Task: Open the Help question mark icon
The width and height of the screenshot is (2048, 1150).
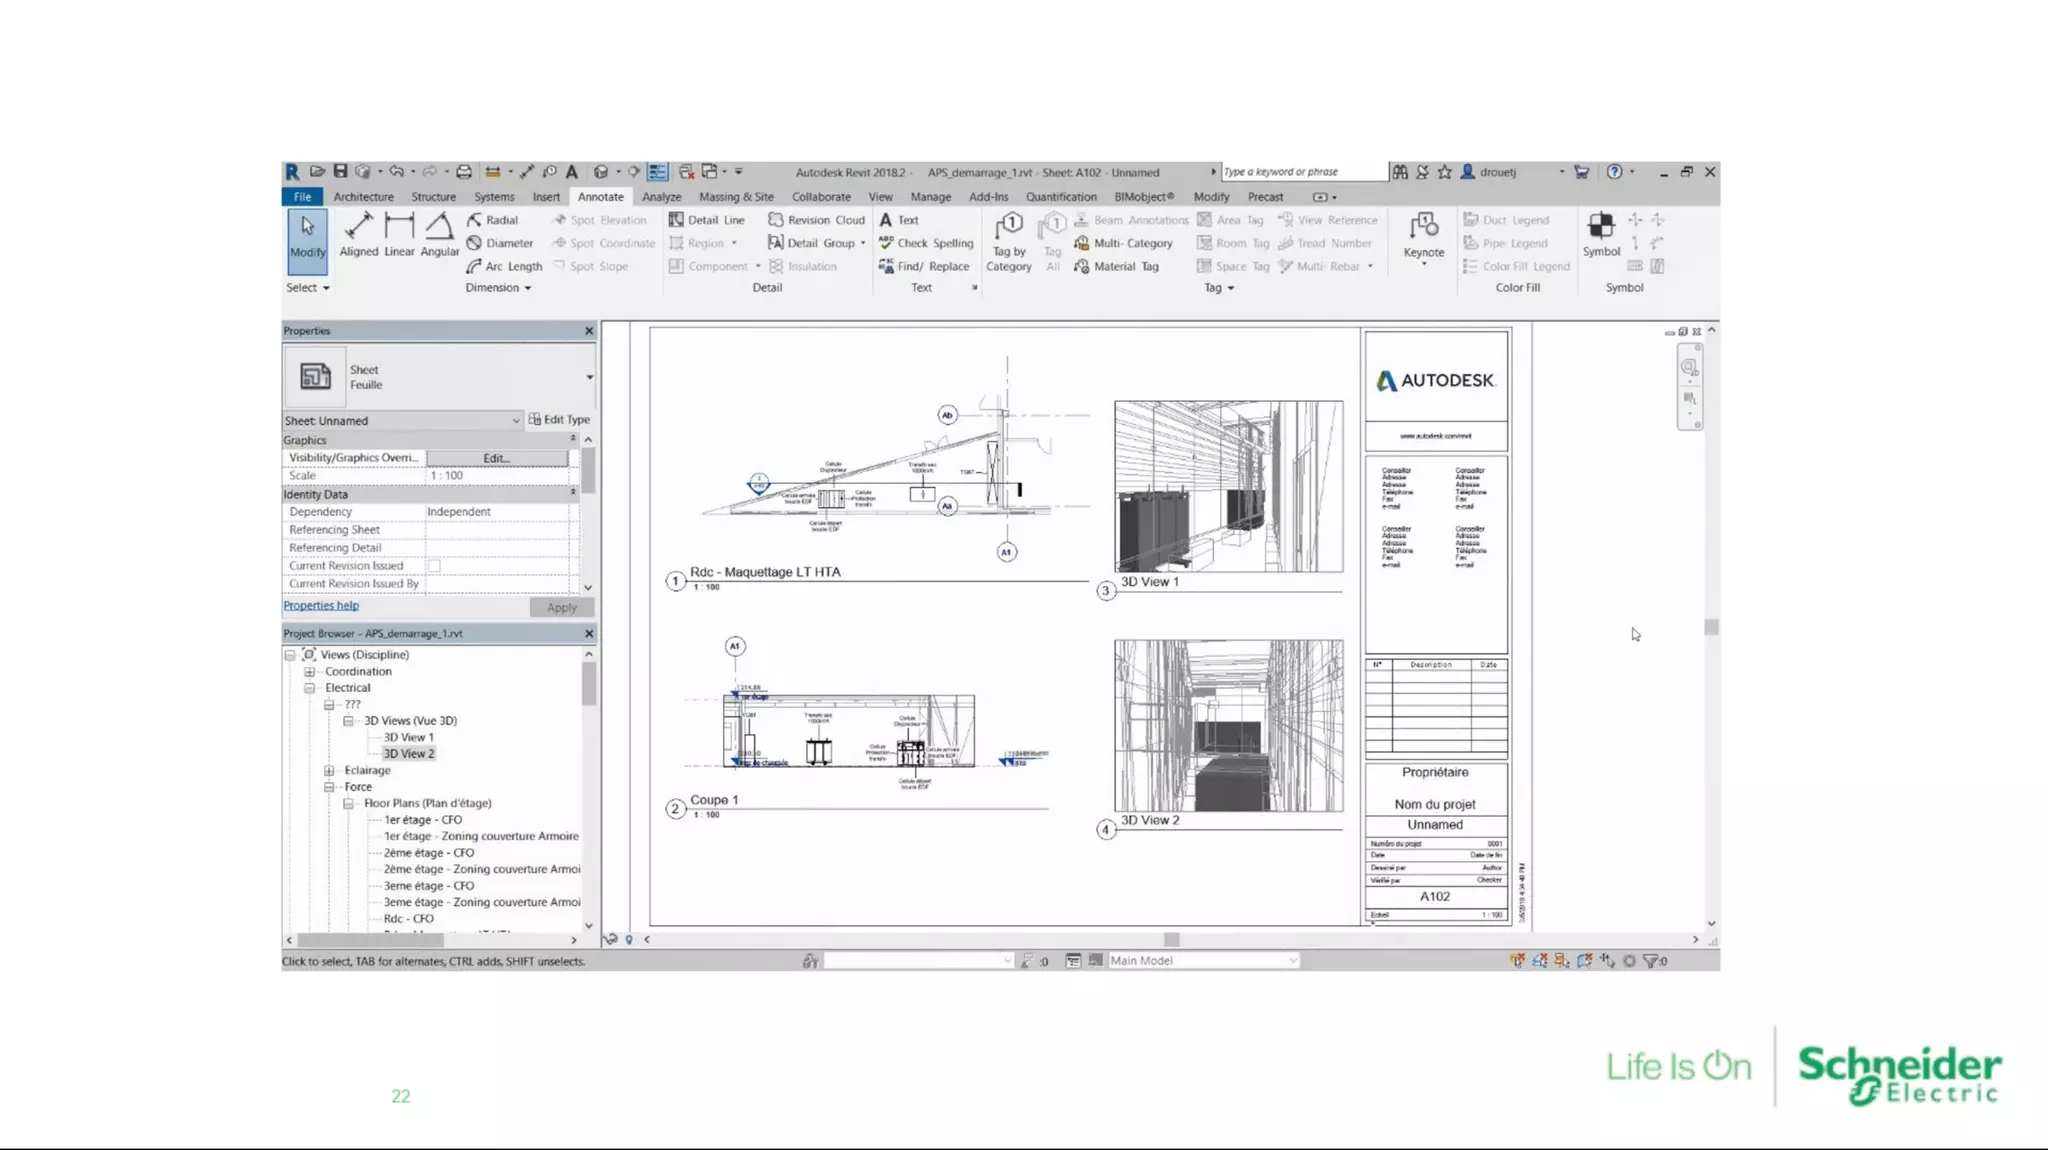Action: tap(1614, 172)
